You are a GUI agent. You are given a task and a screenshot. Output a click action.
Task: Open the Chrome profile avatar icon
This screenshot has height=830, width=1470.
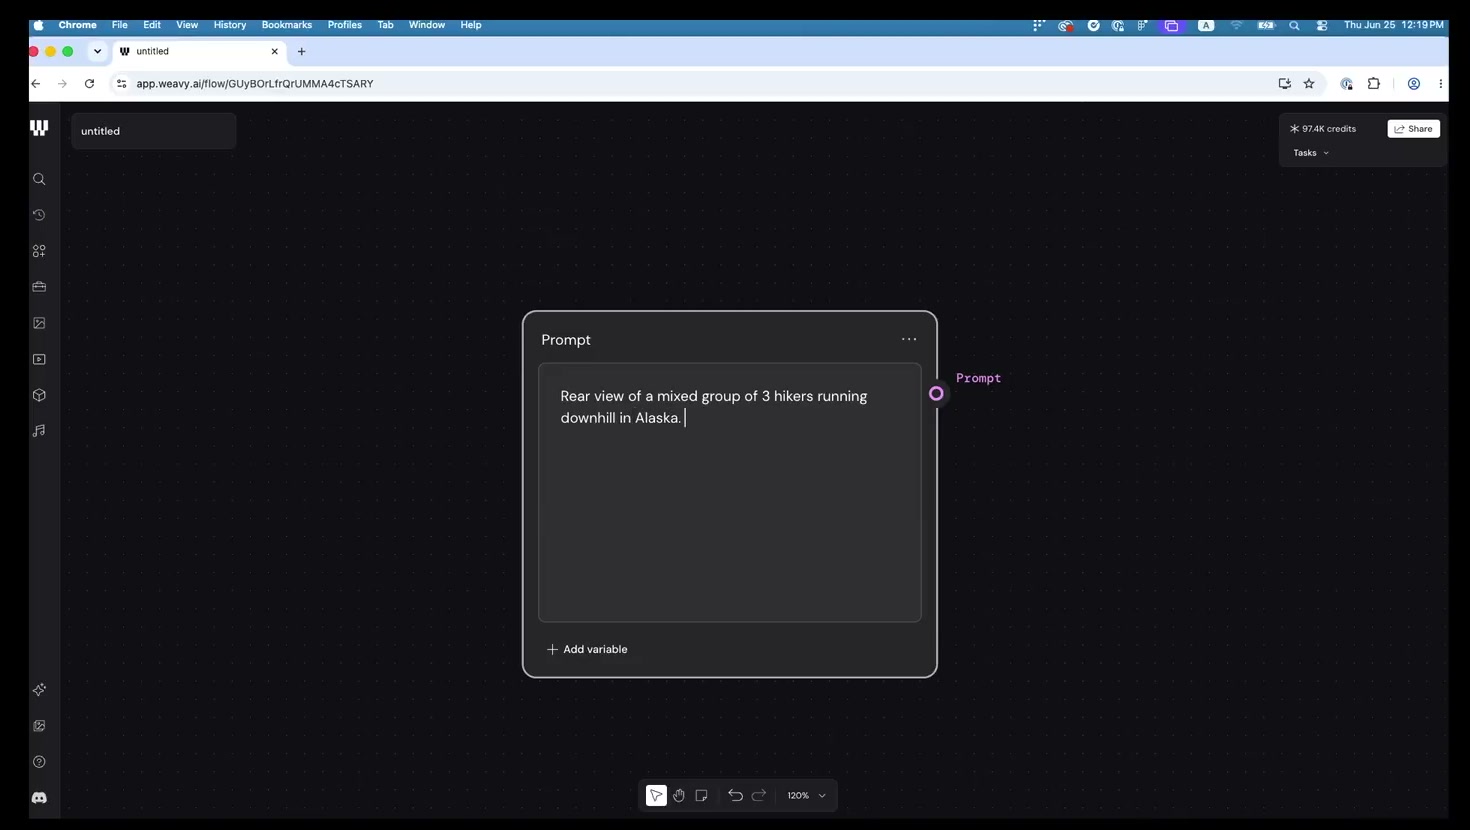point(1414,84)
